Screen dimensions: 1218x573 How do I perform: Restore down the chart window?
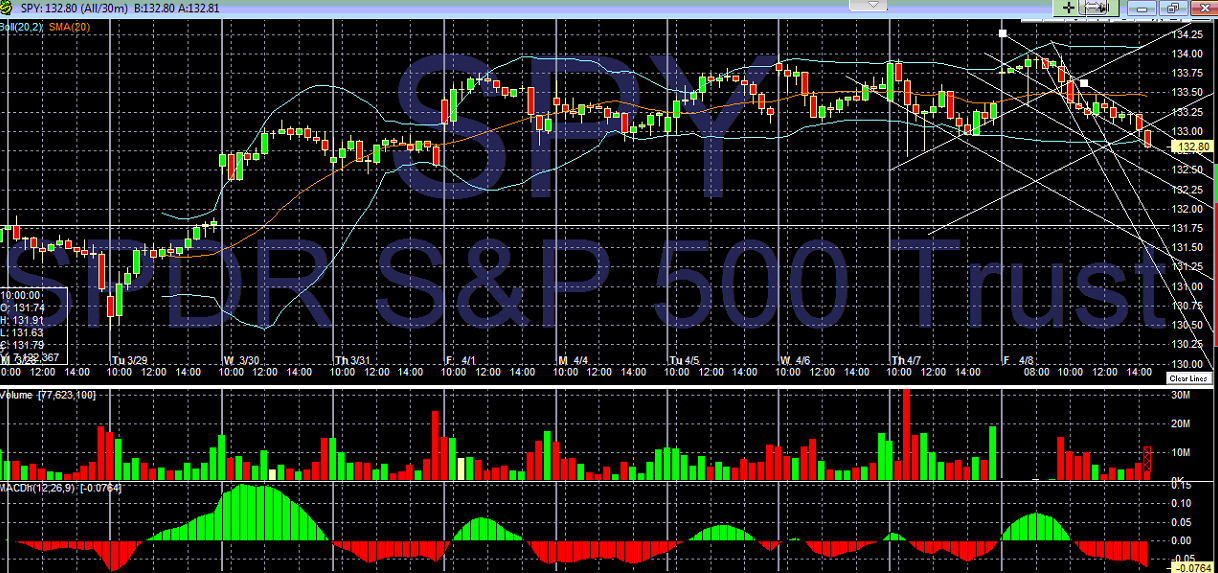tap(1172, 8)
